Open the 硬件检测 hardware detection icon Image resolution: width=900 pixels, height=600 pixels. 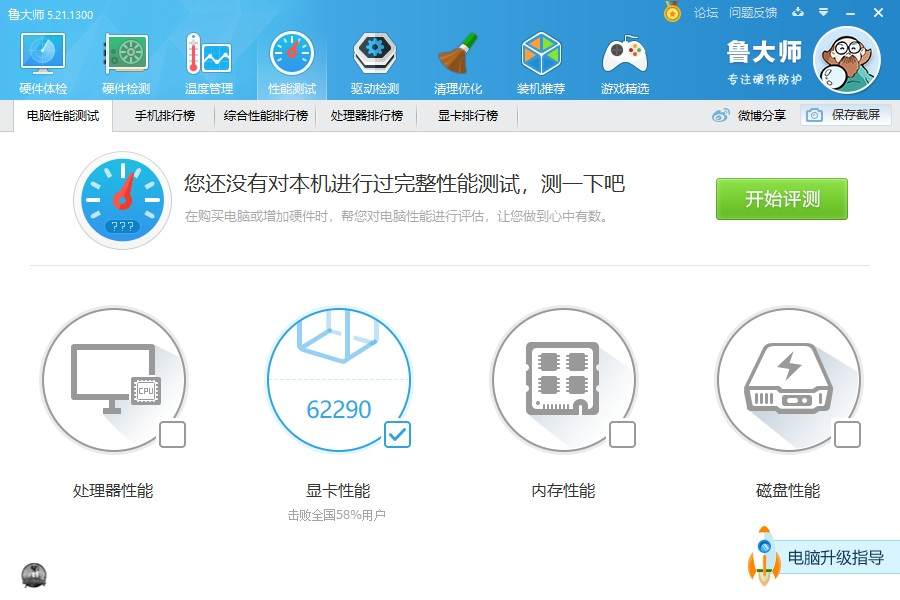(x=126, y=63)
